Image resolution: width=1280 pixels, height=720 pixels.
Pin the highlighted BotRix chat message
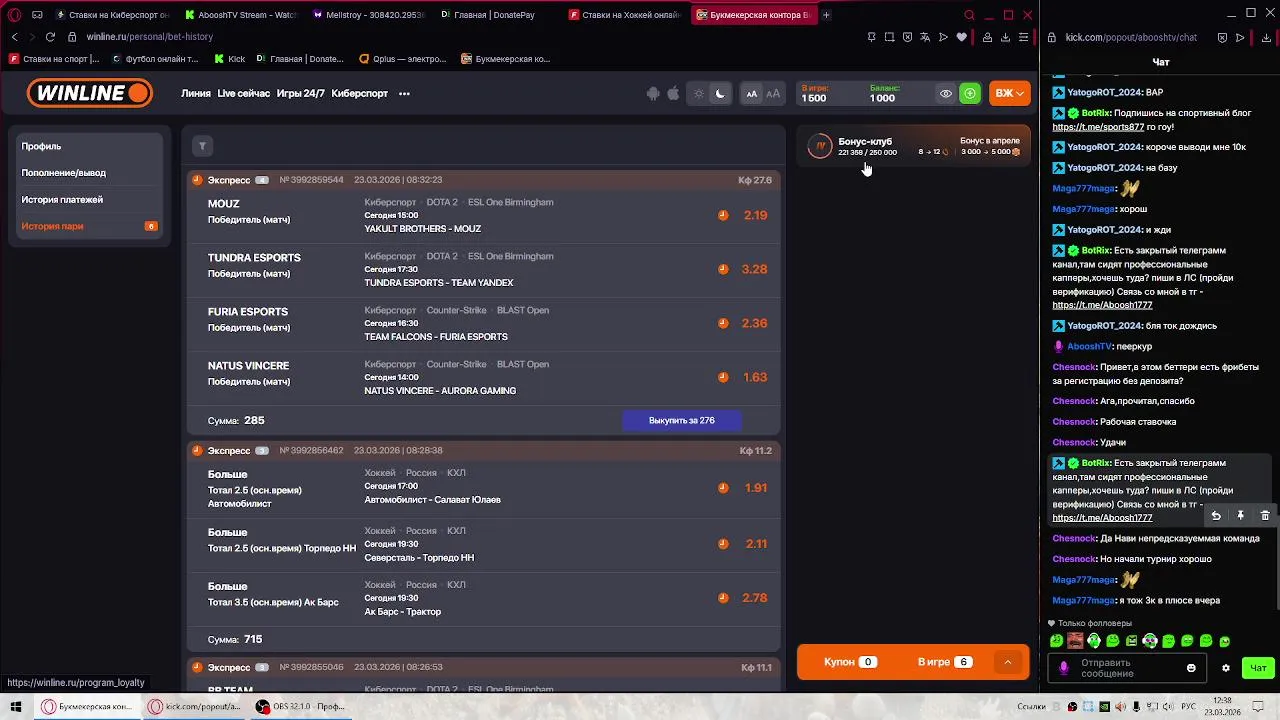1240,516
